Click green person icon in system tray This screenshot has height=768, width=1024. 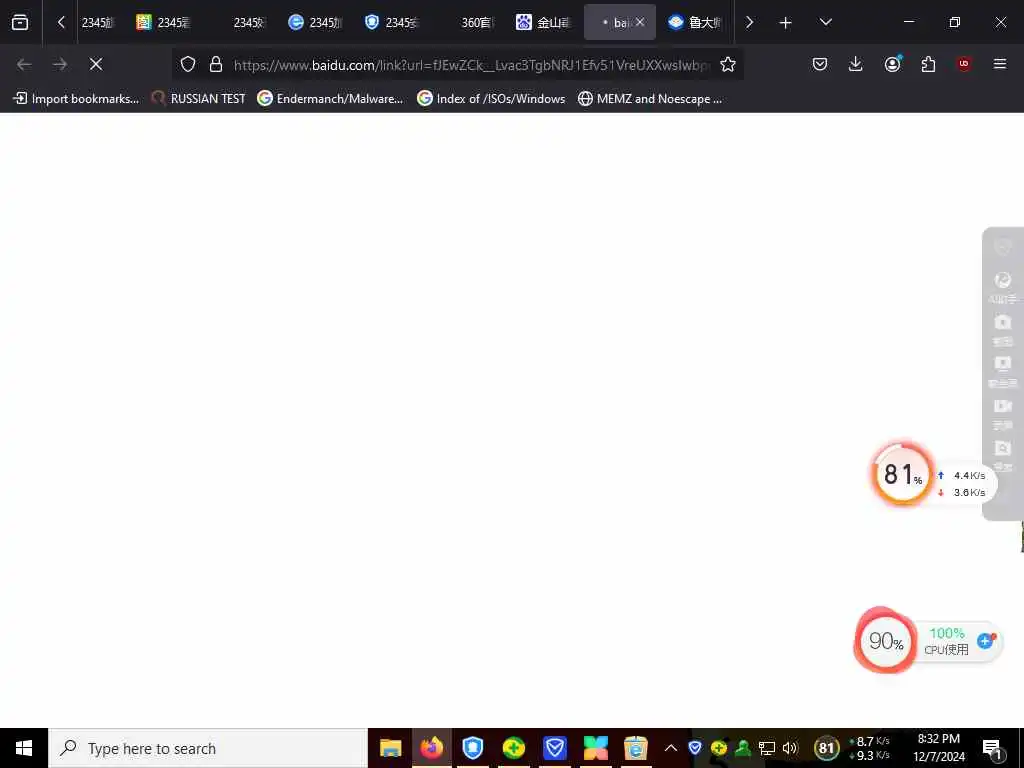[x=743, y=748]
